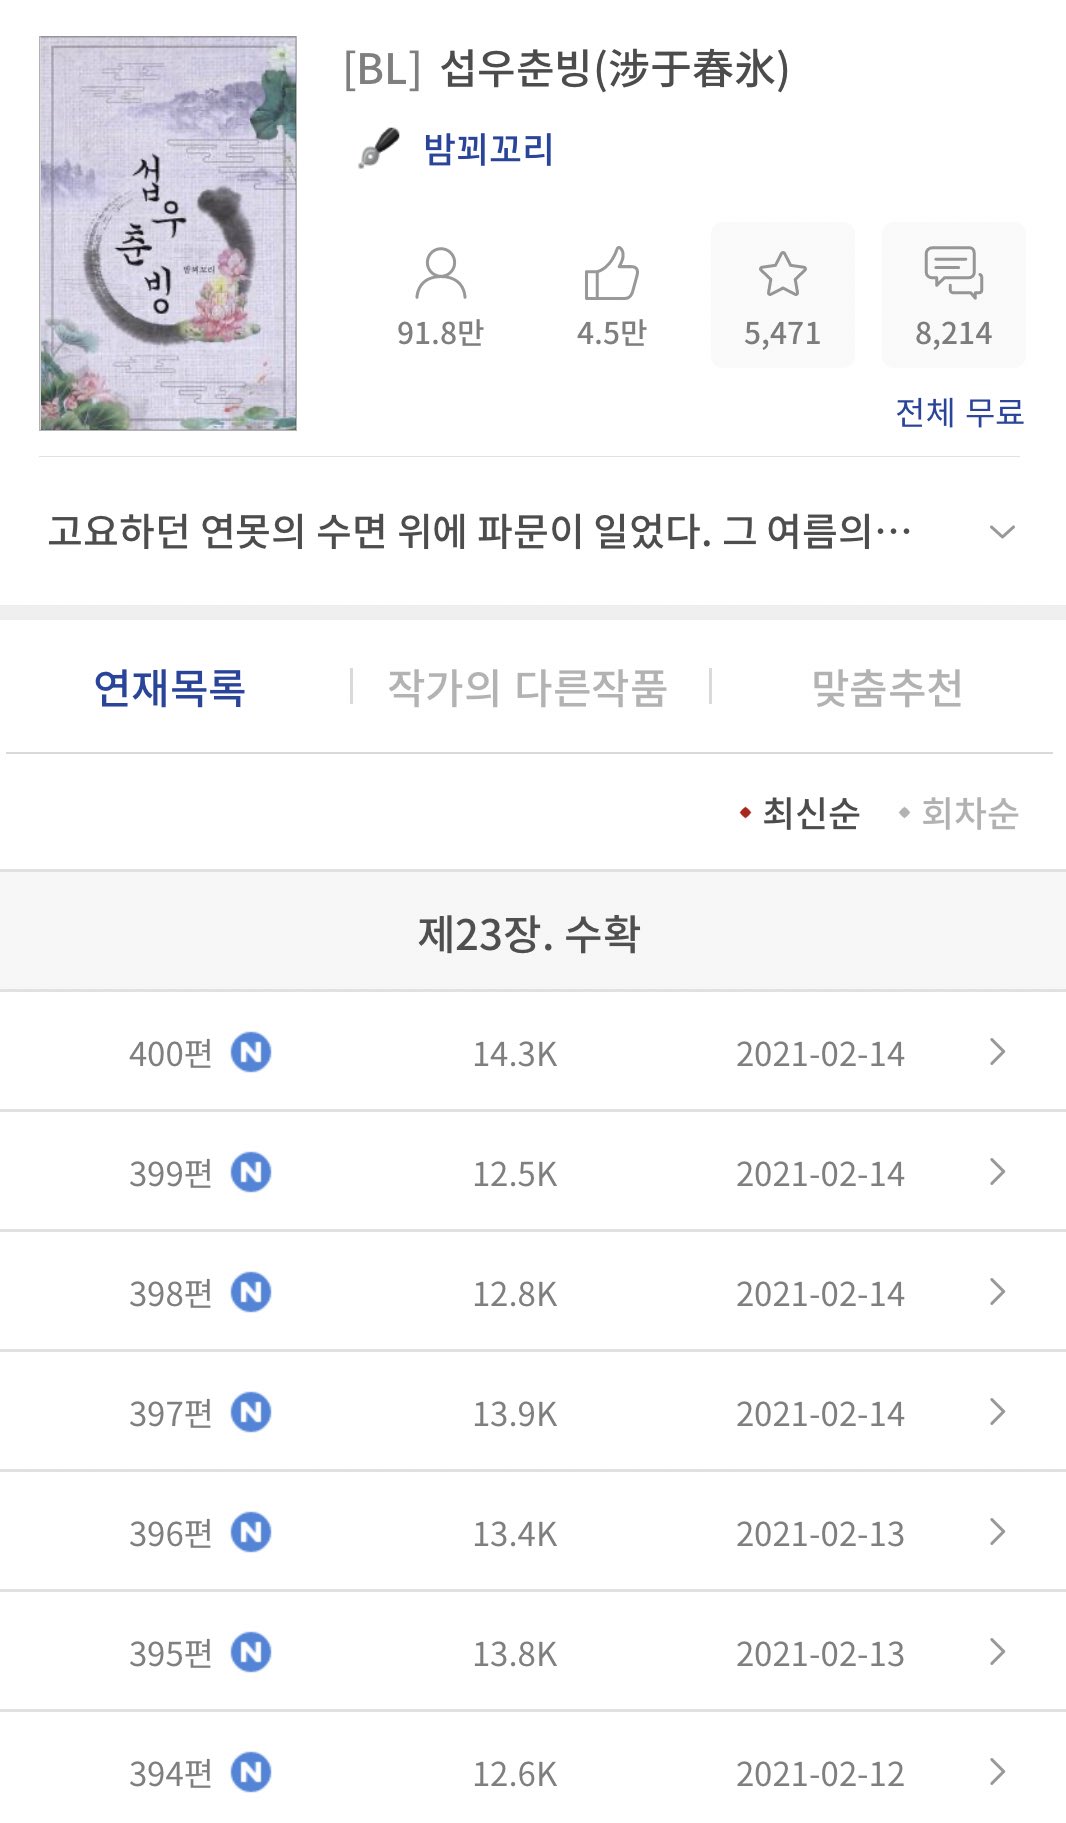
Task: Tap the reader count person icon
Action: tap(440, 273)
